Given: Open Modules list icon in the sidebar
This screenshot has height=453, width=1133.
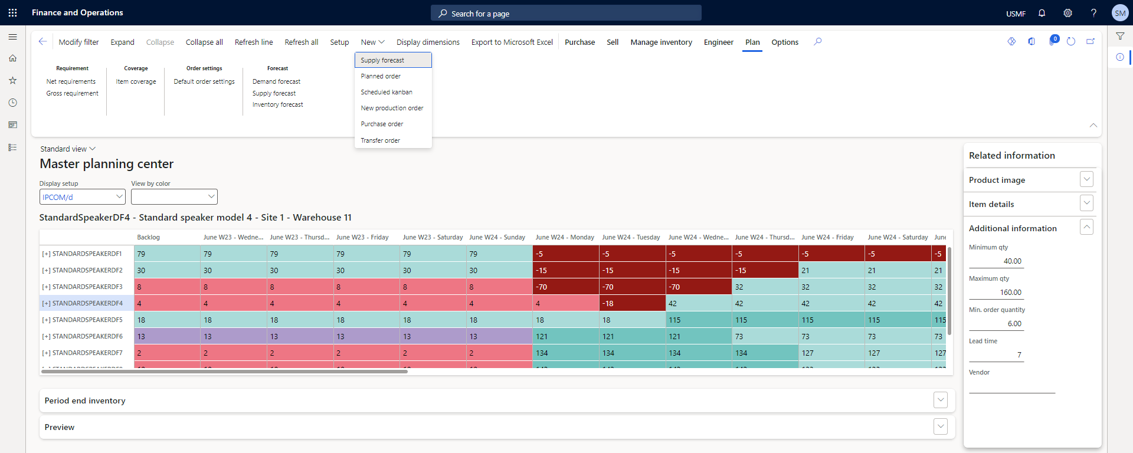Looking at the screenshot, I should coord(12,147).
